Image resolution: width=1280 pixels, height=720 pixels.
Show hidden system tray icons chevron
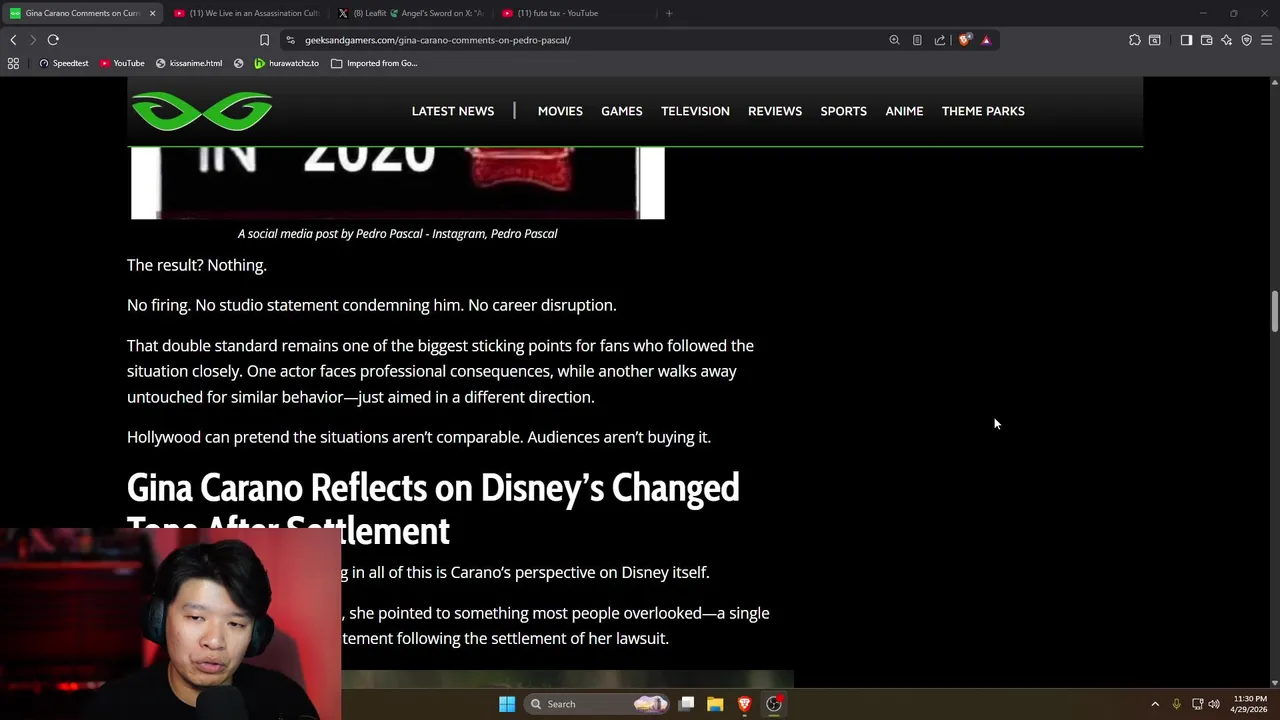pyautogui.click(x=1155, y=704)
